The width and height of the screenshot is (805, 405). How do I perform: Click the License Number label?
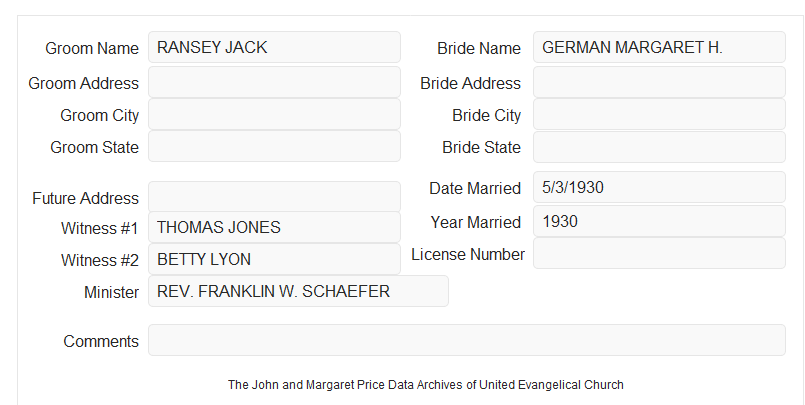pos(468,255)
